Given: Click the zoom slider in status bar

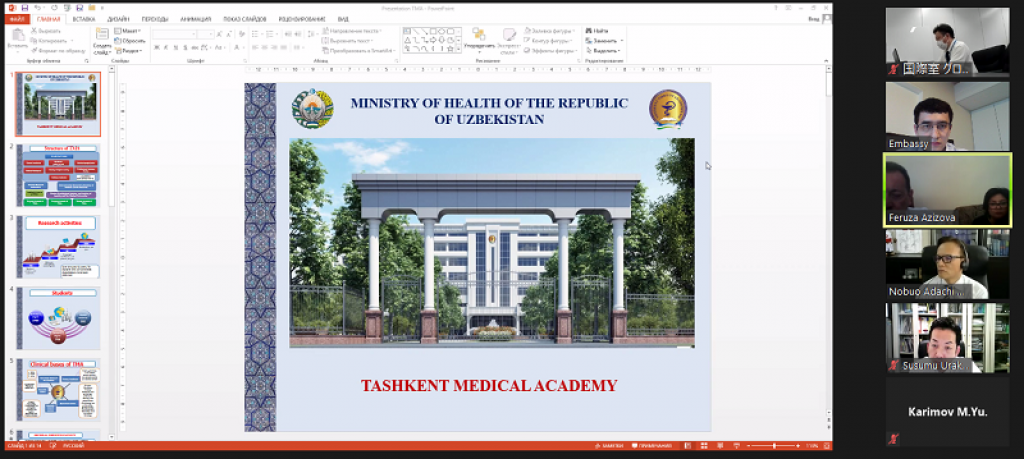Looking at the screenshot, I should coord(777,444).
